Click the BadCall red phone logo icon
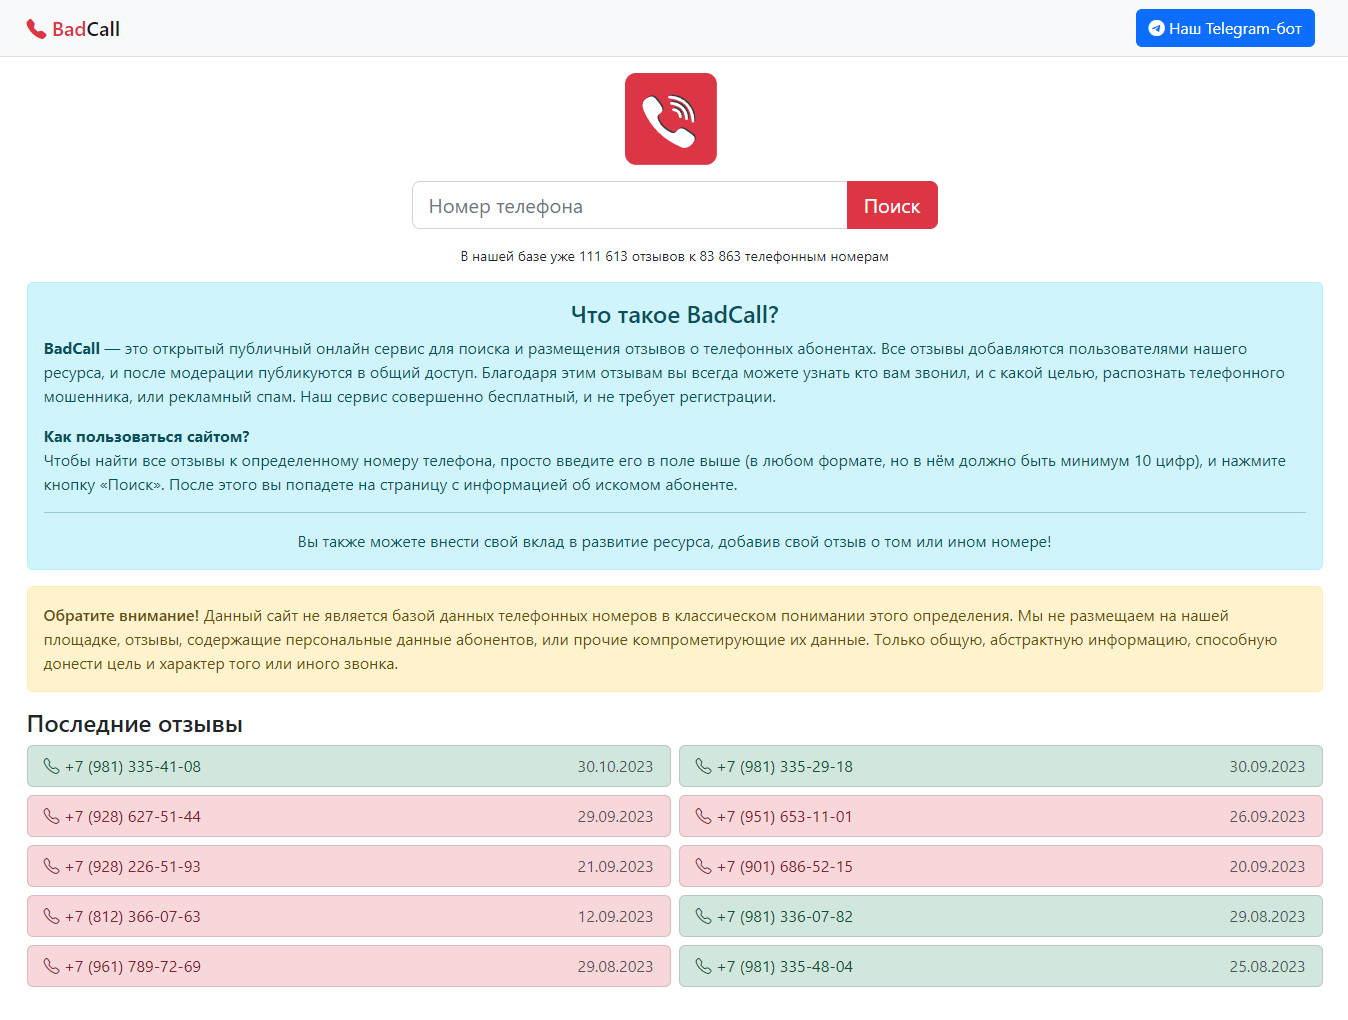This screenshot has width=1348, height=1020. 36,29
